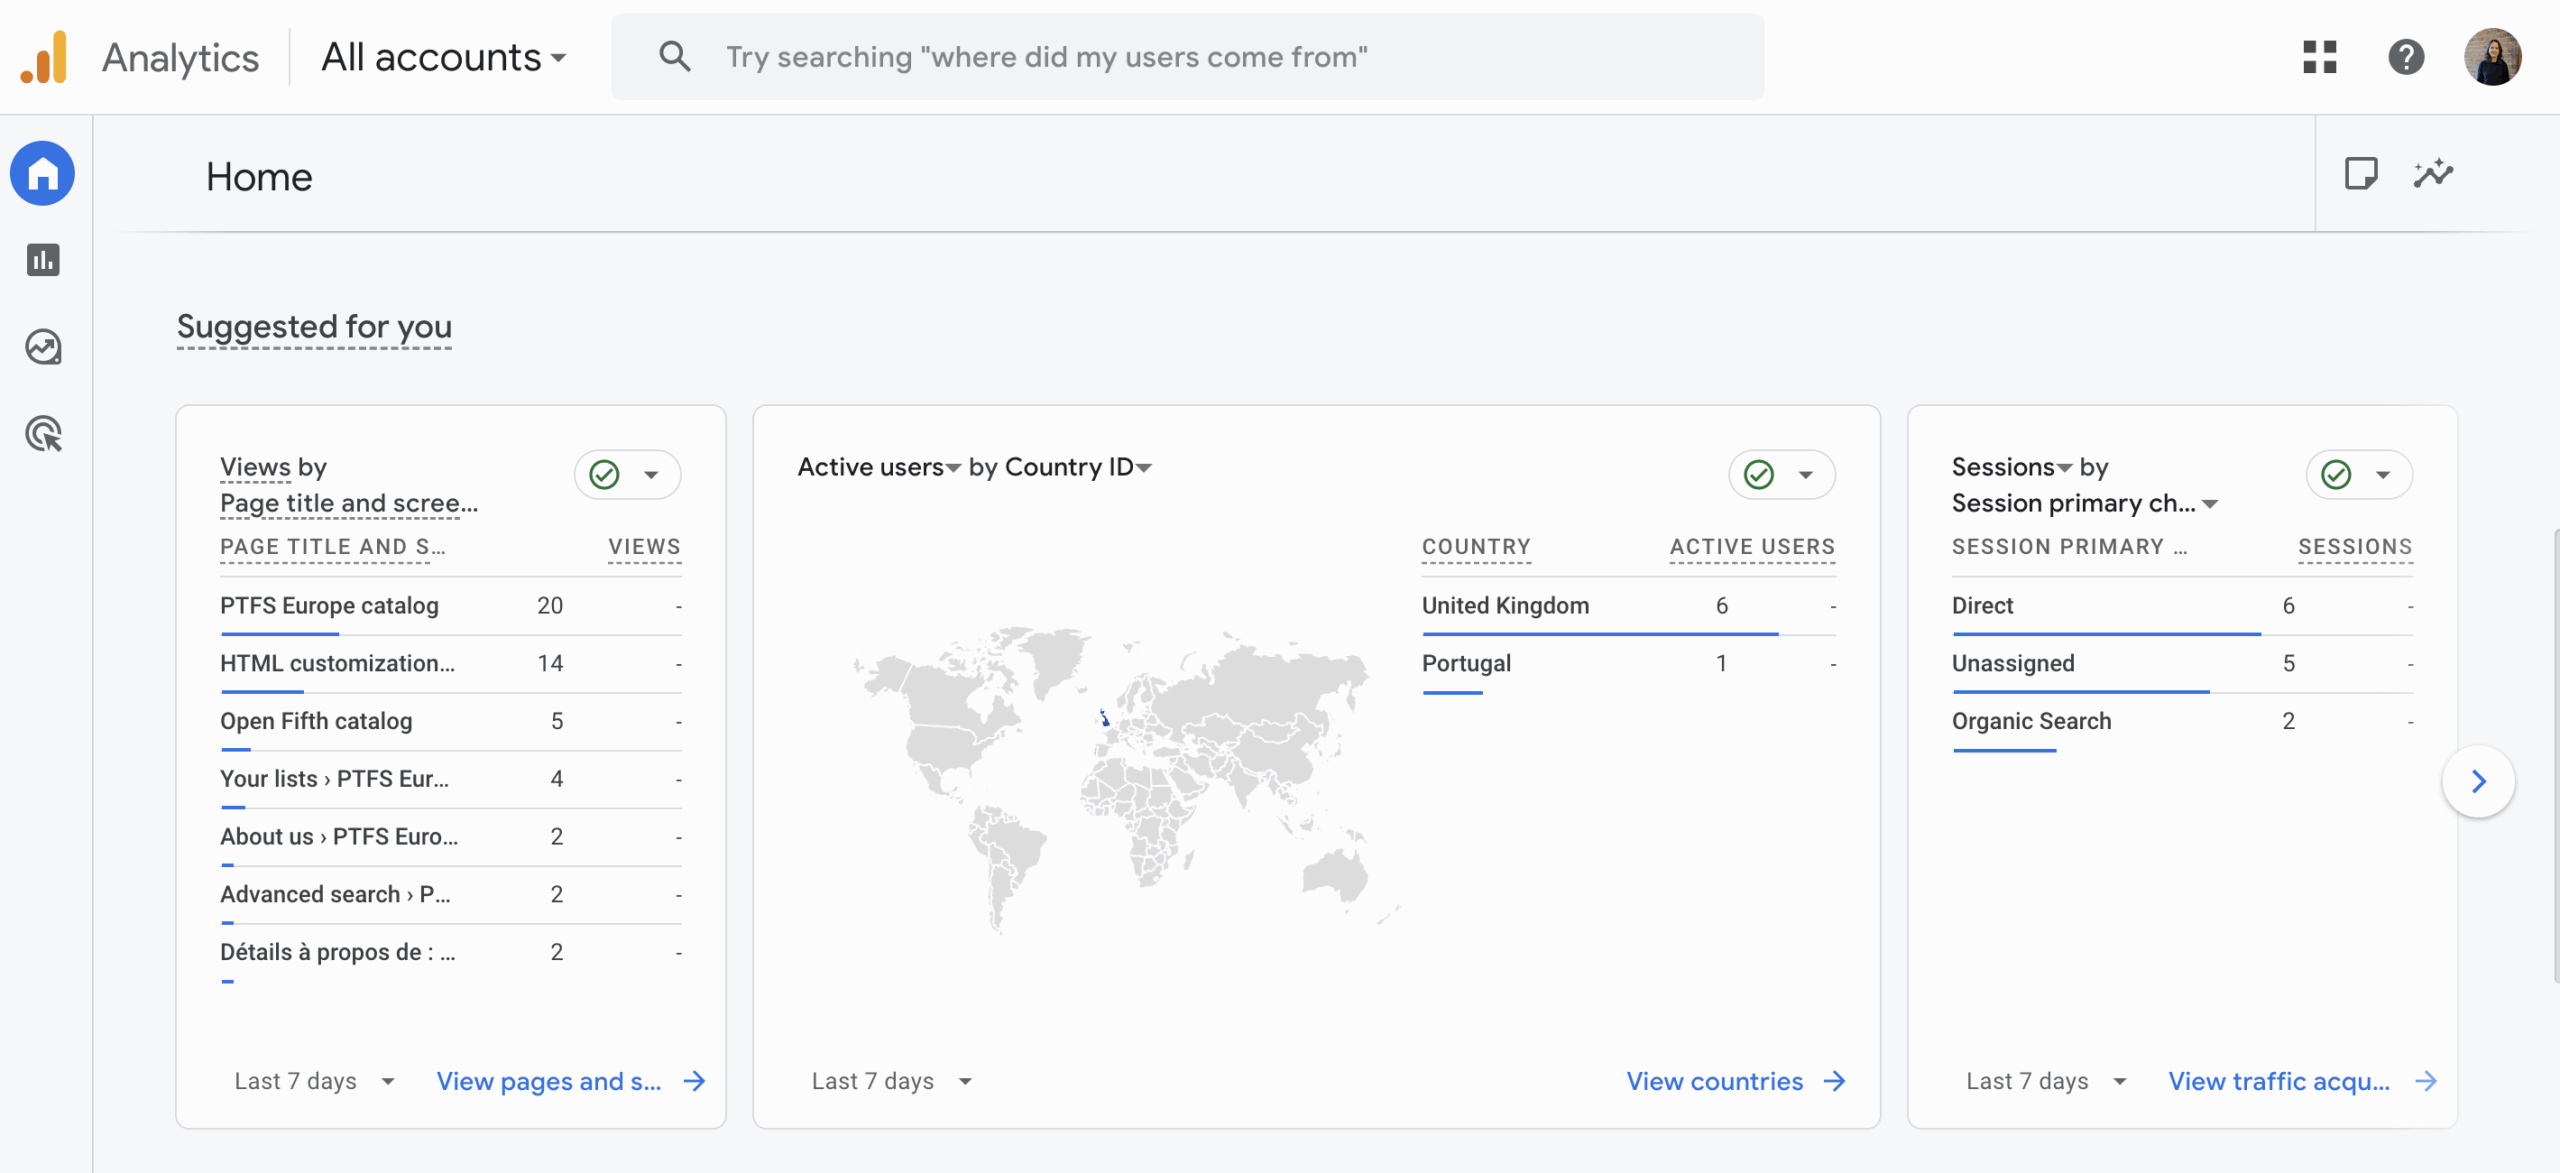Select the HTML customization row
Screen dimensions: 2560x1173
451,664
